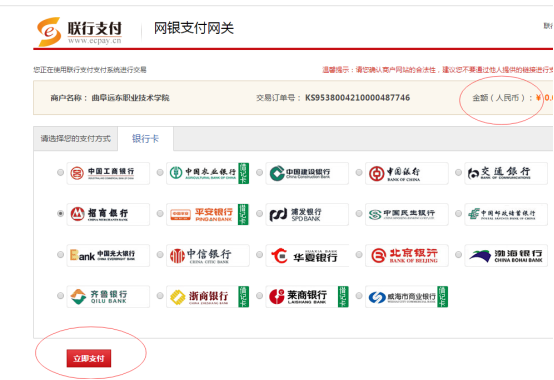
Task: Click the Bank of Communications logo
Action: tap(506, 173)
